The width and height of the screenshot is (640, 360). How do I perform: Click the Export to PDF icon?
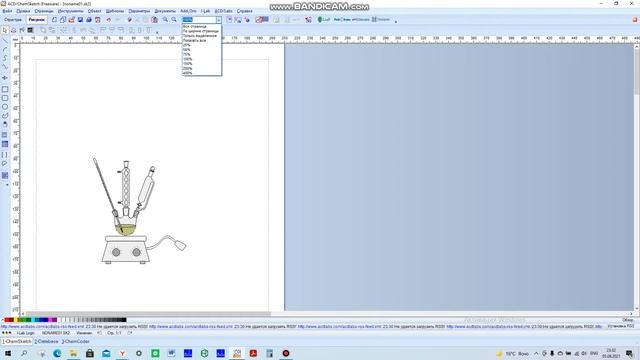(98, 20)
